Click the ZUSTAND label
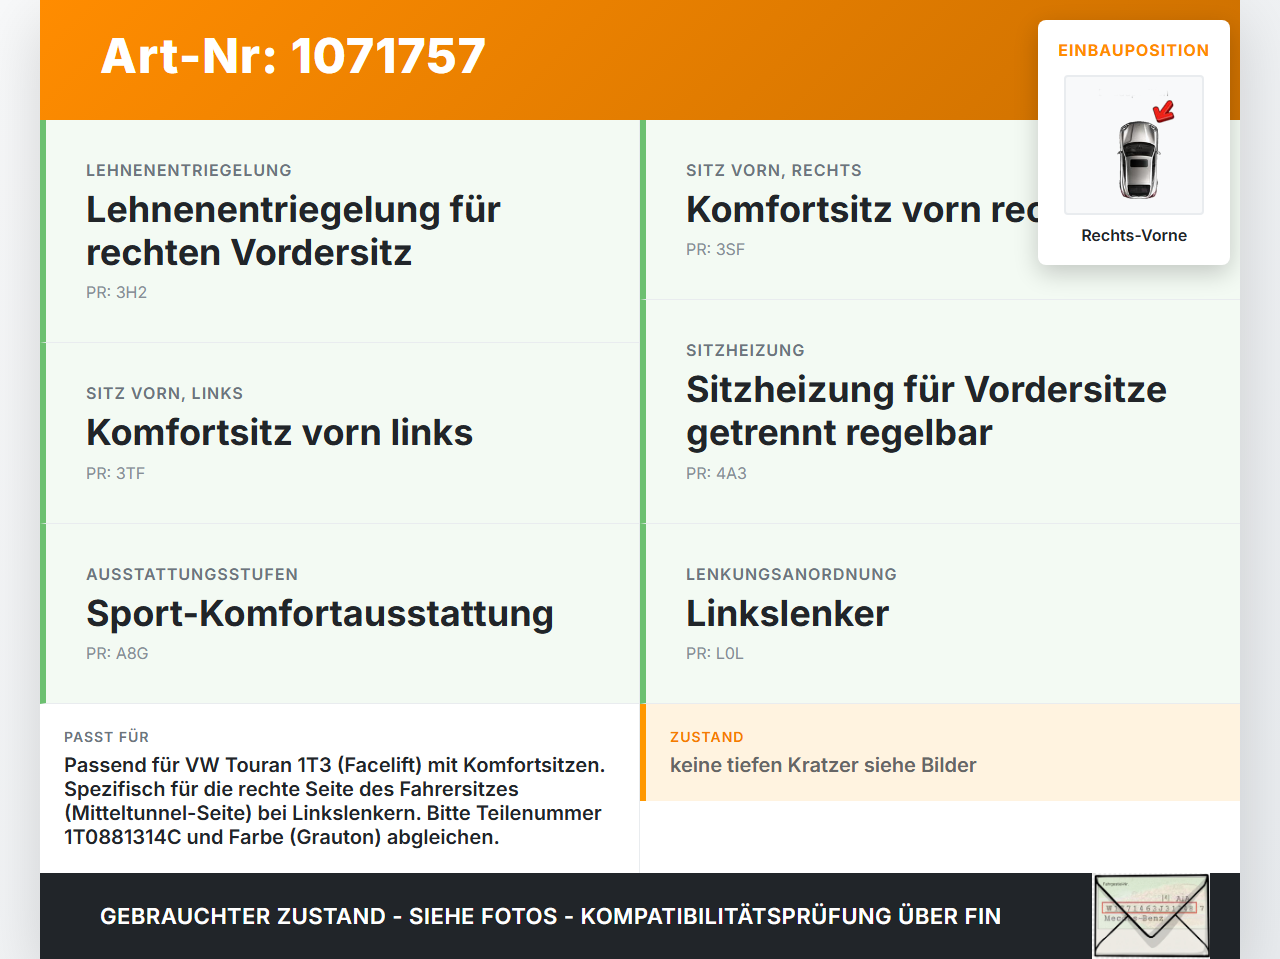Viewport: 1280px width, 959px height. pyautogui.click(x=707, y=737)
